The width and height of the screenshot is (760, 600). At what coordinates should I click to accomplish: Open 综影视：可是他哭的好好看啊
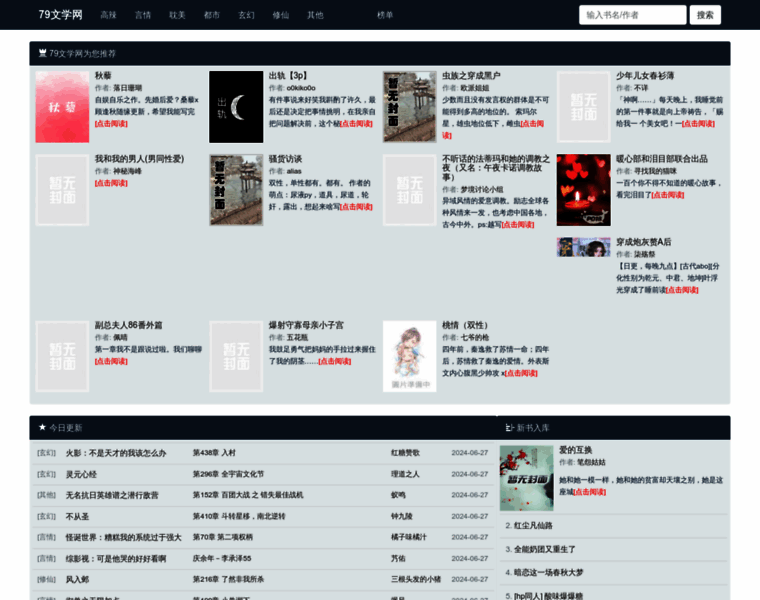(116, 559)
